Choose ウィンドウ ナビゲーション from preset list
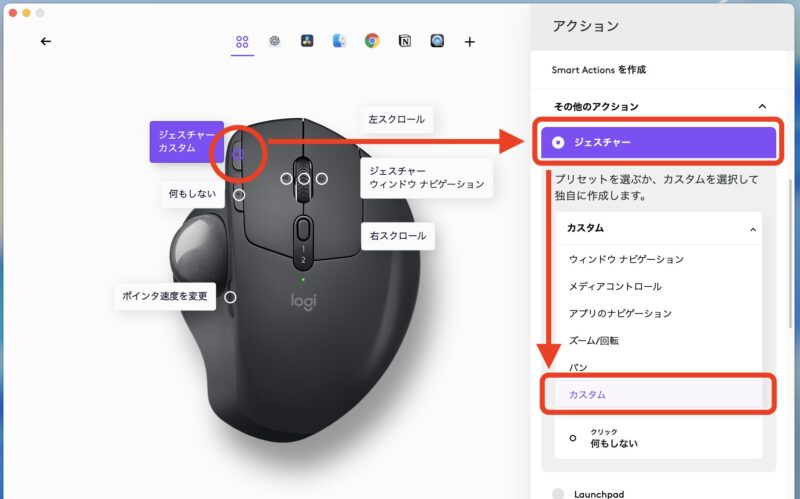The image size is (800, 499). tap(626, 259)
